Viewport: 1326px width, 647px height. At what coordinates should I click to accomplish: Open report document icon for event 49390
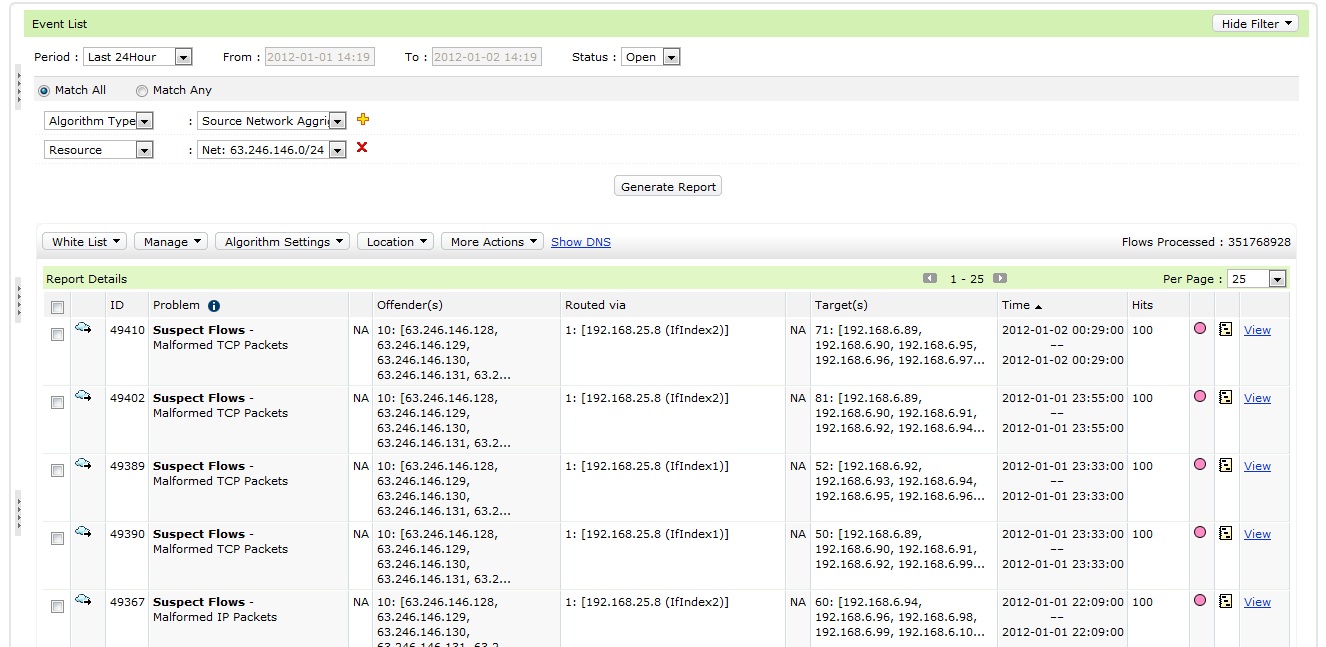[1226, 533]
